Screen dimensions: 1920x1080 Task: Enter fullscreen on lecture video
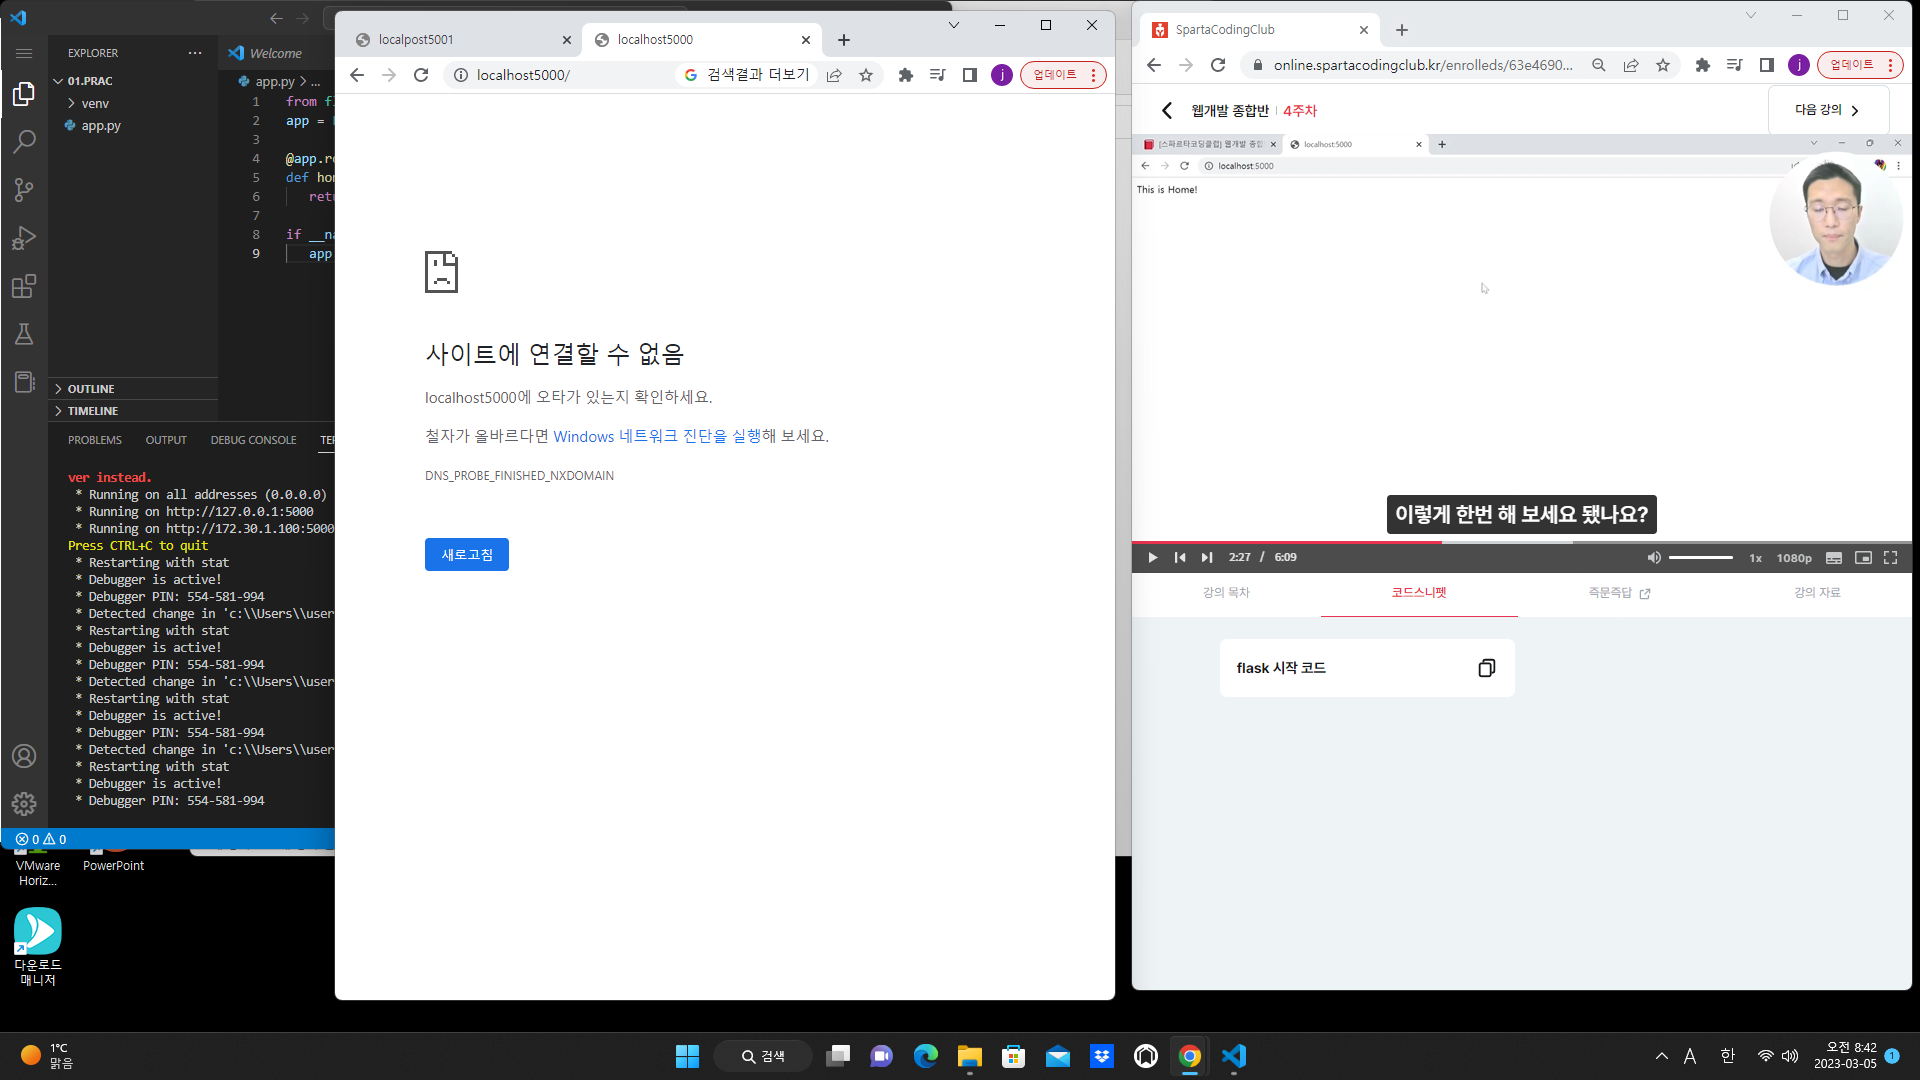[x=1890, y=558]
